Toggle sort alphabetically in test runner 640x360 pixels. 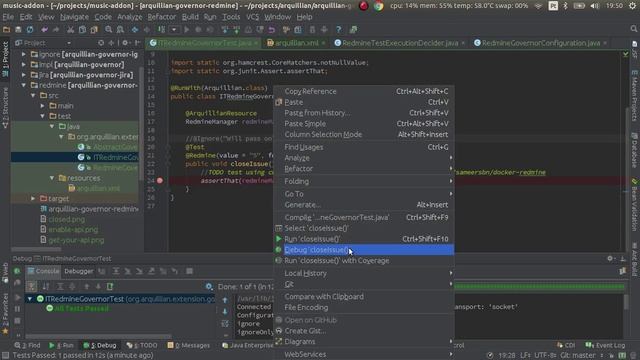pos(46,287)
